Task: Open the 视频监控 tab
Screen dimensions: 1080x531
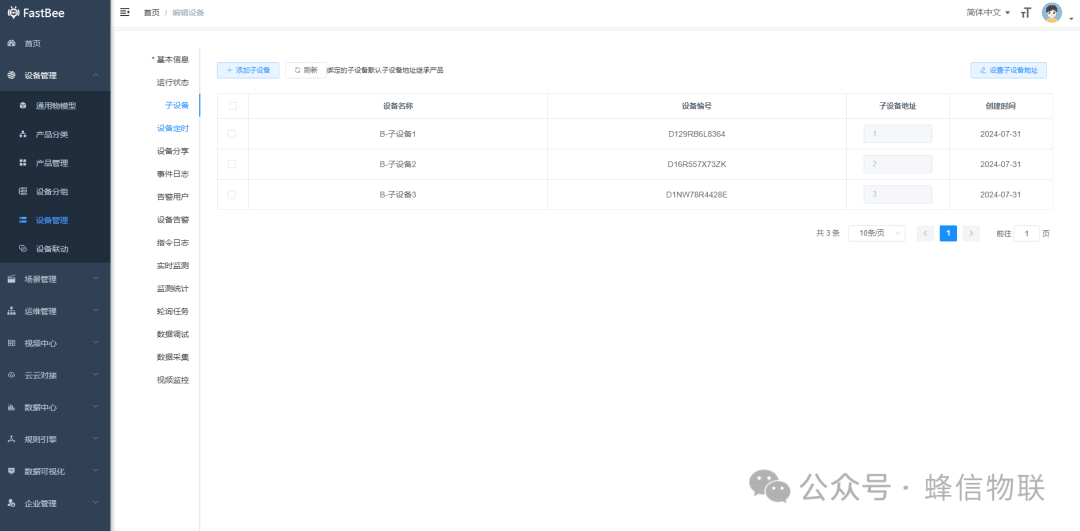Action: (172, 380)
